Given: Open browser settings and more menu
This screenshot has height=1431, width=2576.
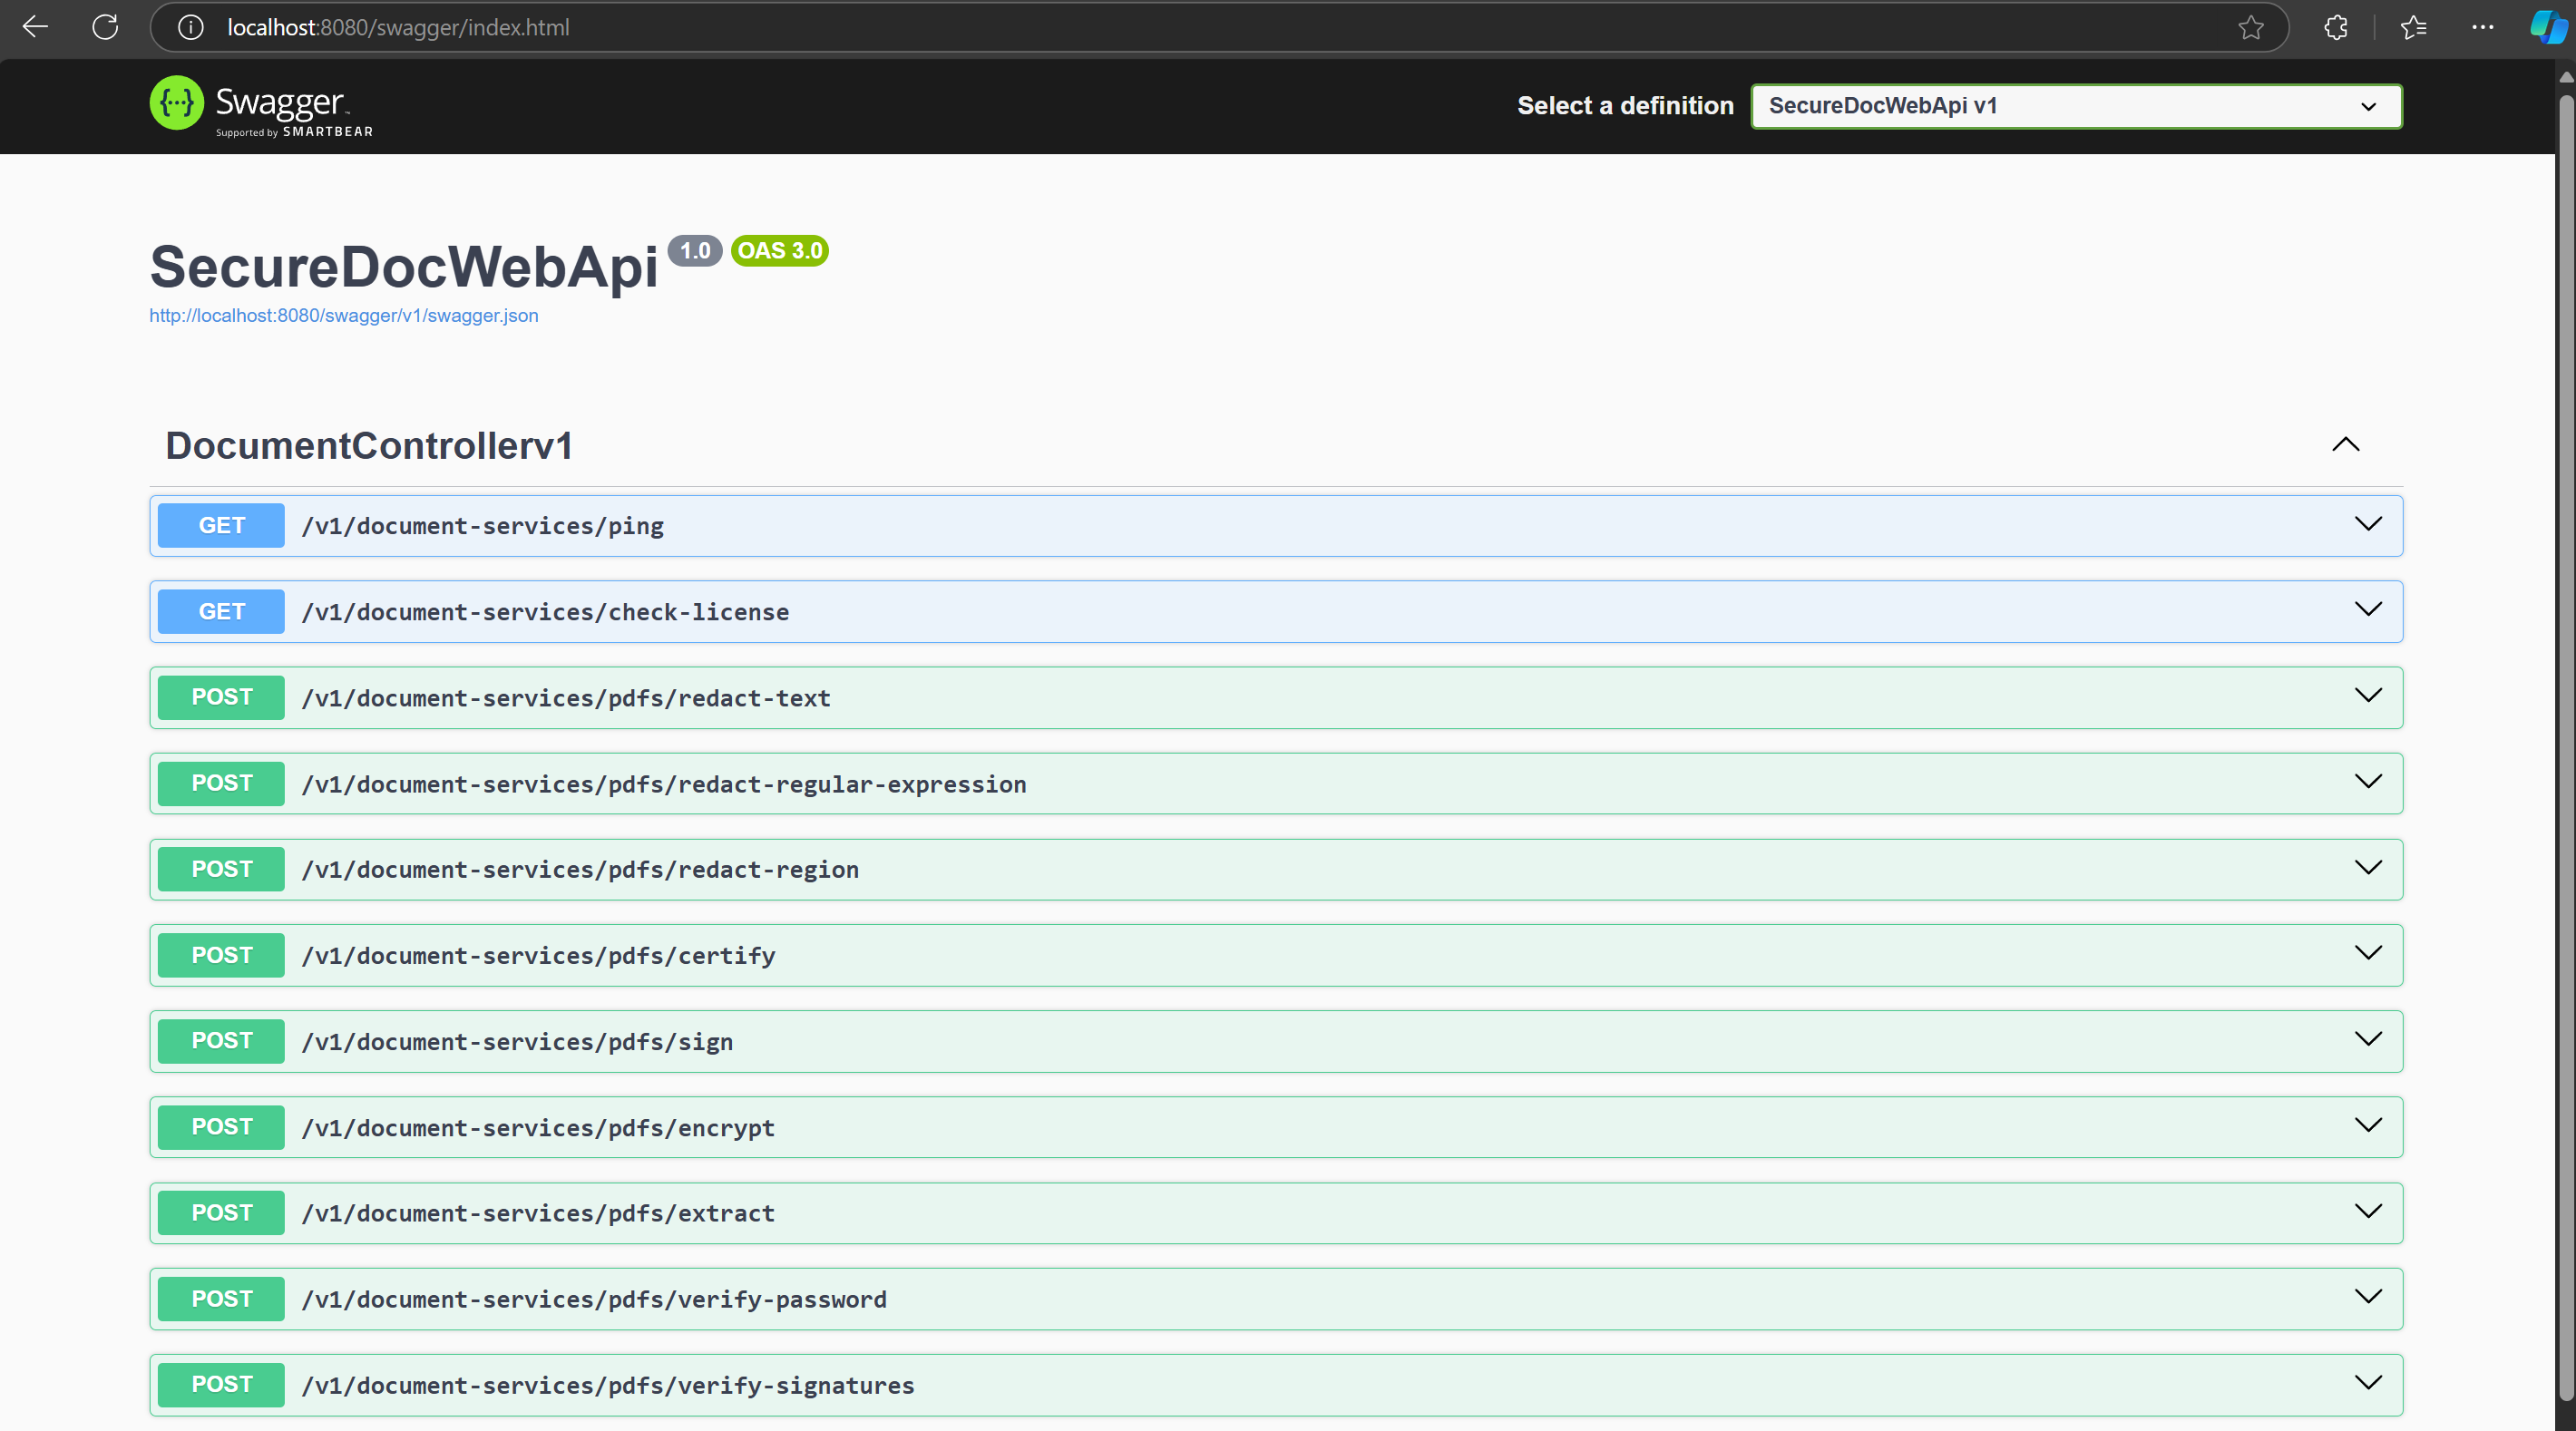Looking at the screenshot, I should click(x=2483, y=27).
